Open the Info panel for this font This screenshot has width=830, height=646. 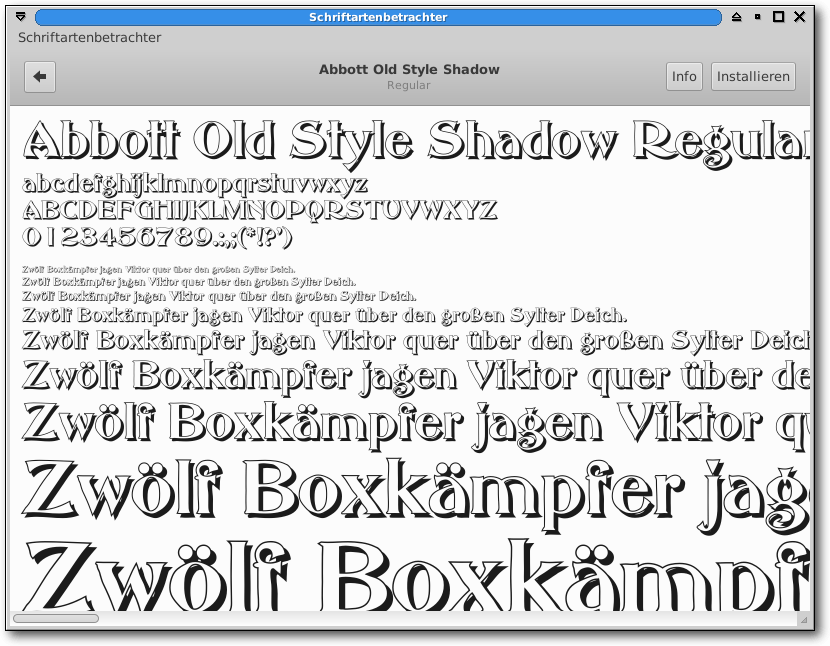click(x=684, y=77)
